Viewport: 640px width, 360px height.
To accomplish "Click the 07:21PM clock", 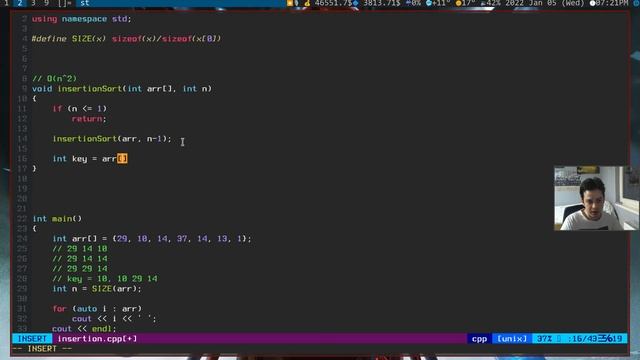I will [x=609, y=3].
